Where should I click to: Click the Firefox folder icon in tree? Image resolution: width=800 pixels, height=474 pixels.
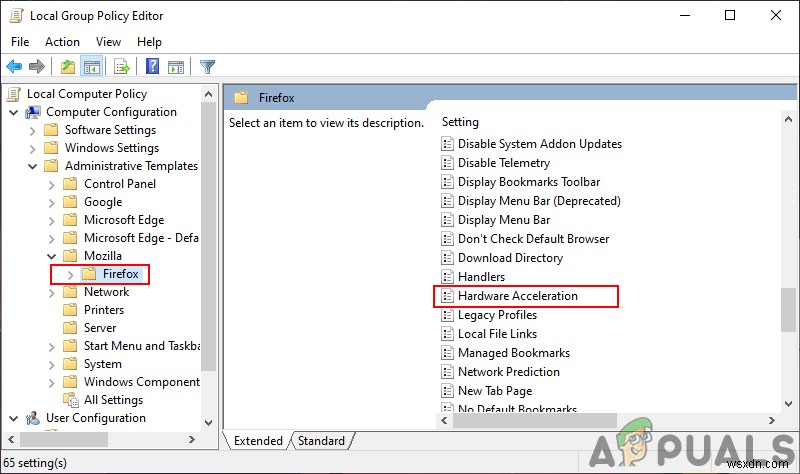click(89, 274)
